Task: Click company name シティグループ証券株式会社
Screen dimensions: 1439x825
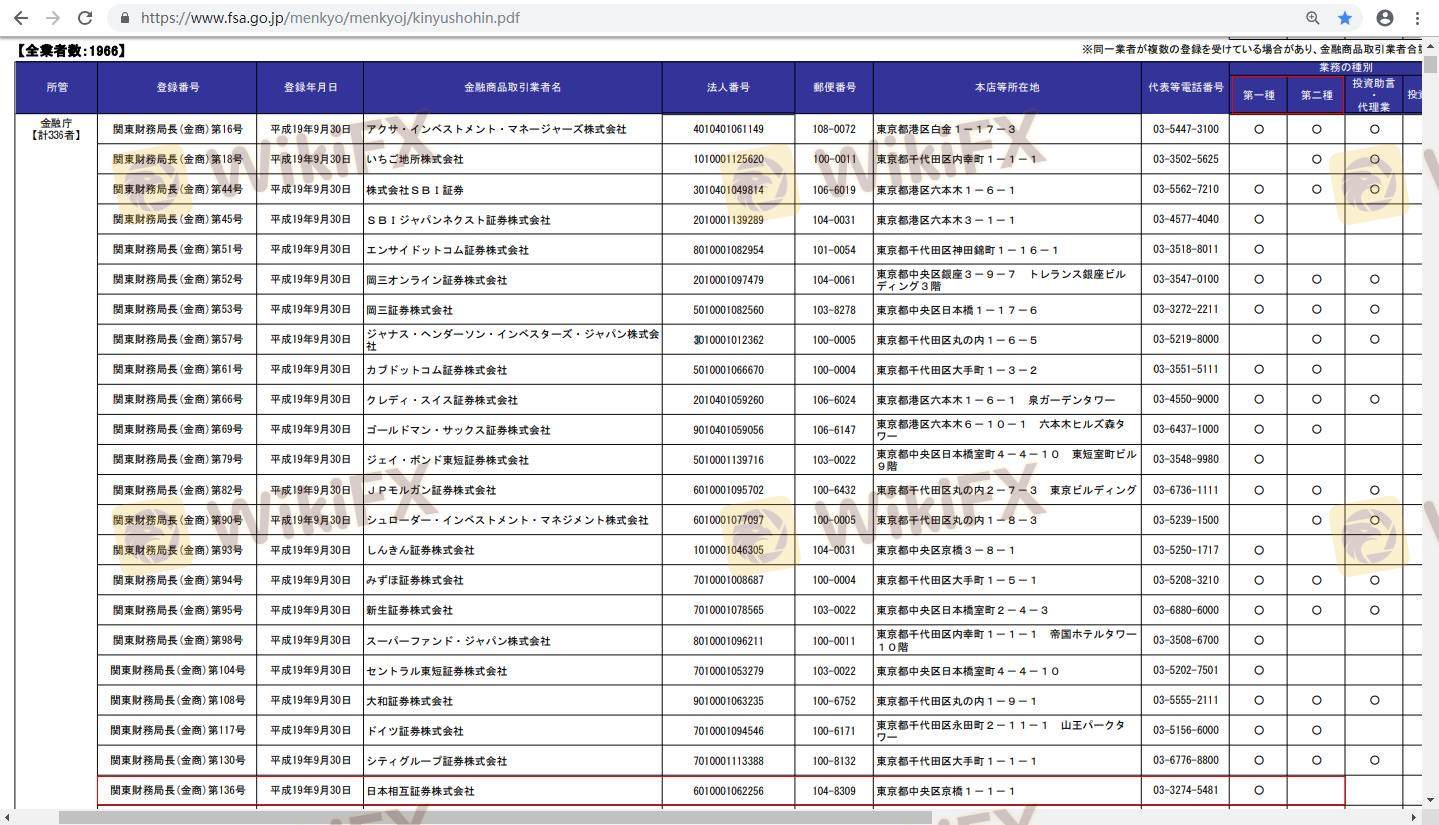Action: click(436, 761)
